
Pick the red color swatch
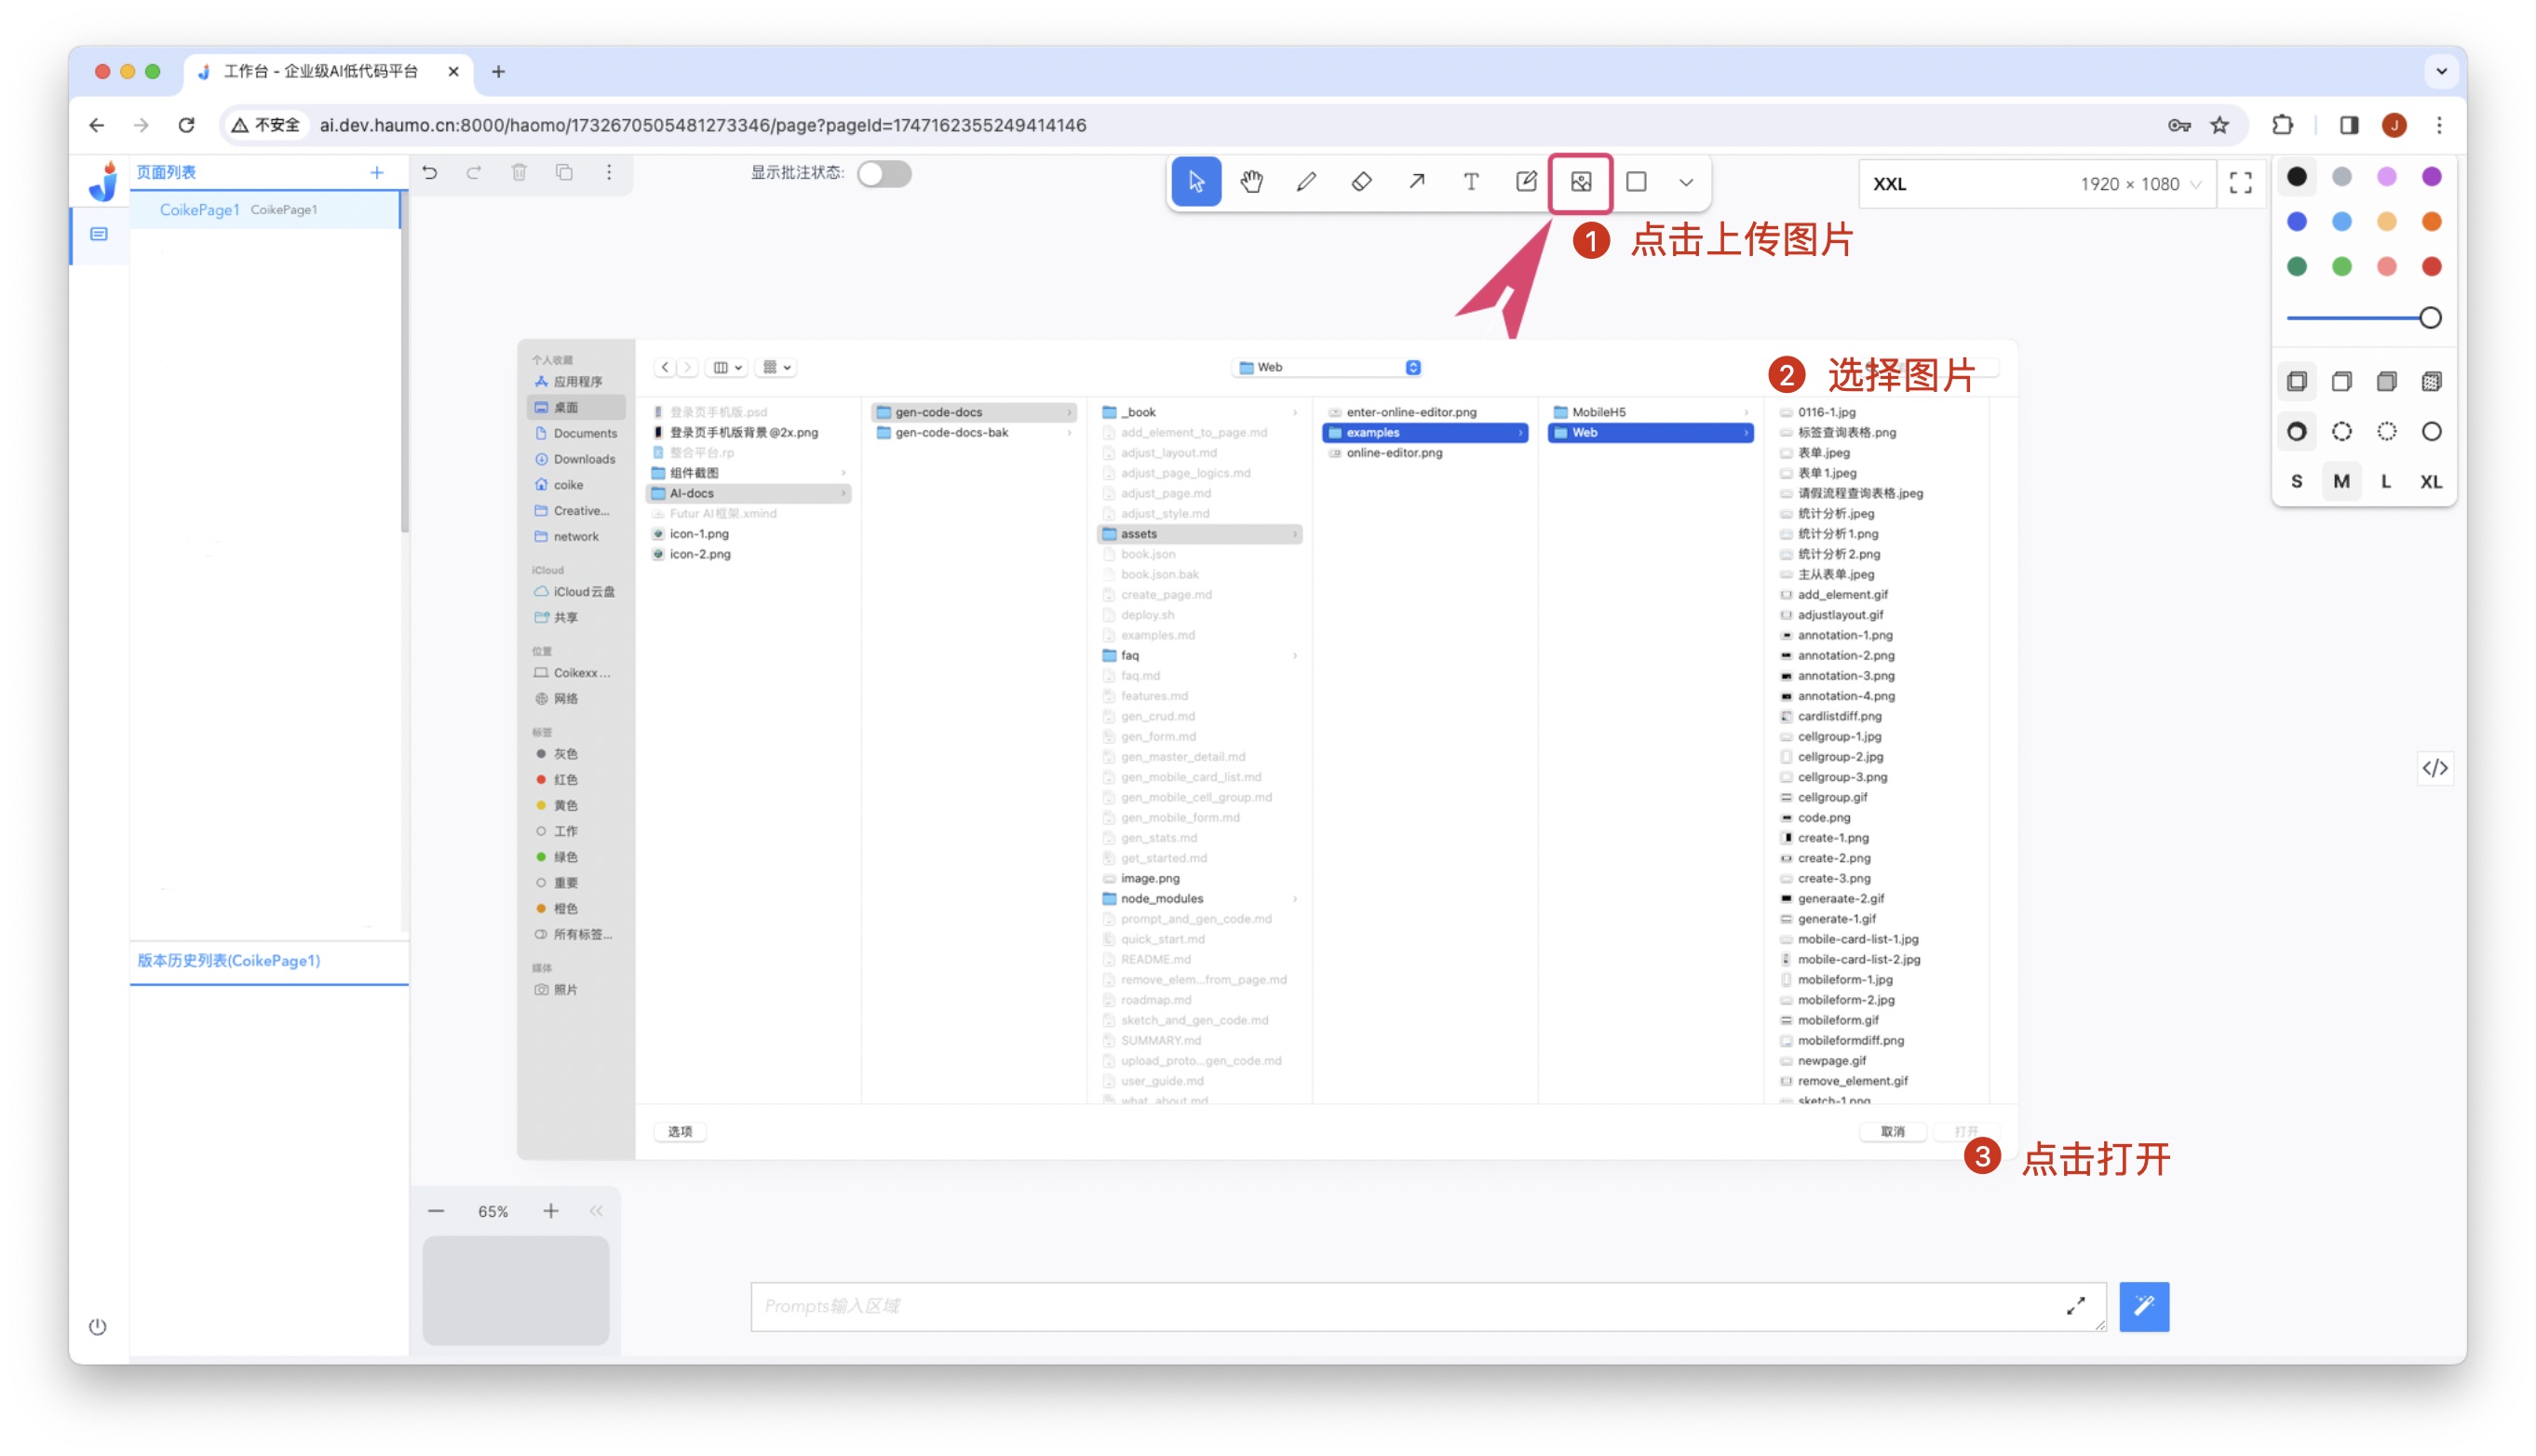(2431, 266)
